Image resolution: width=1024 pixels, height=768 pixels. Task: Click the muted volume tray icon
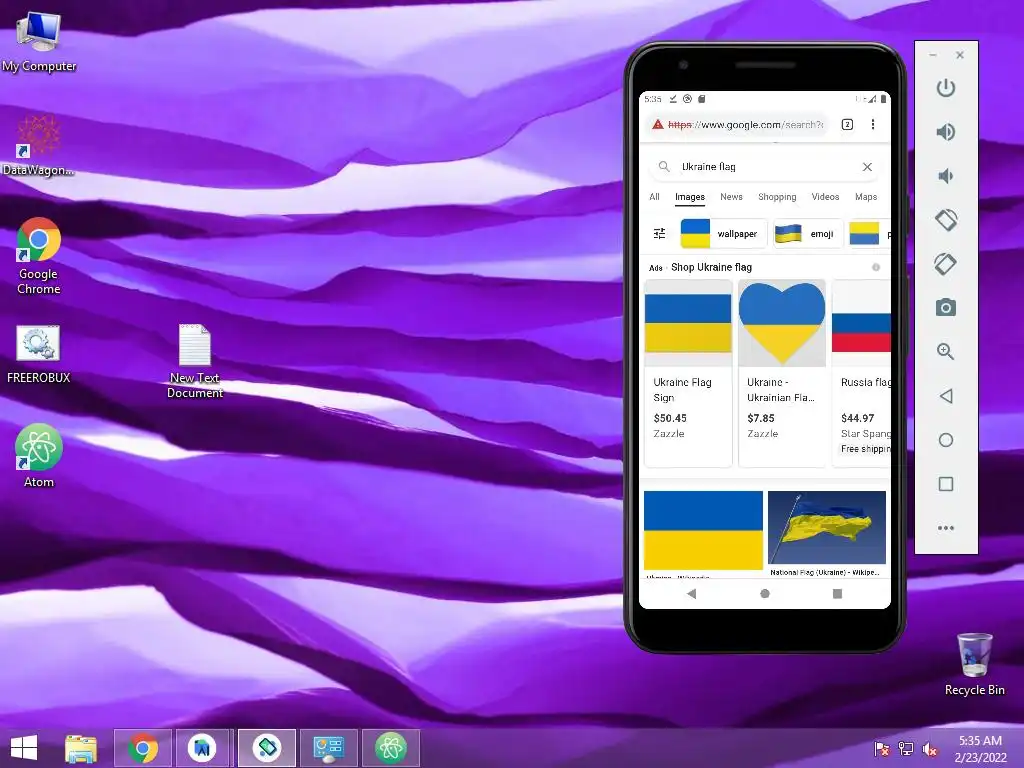pos(930,749)
